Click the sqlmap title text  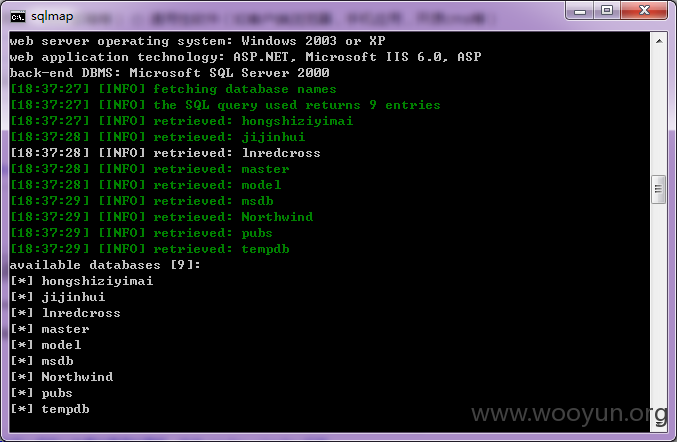tap(52, 16)
